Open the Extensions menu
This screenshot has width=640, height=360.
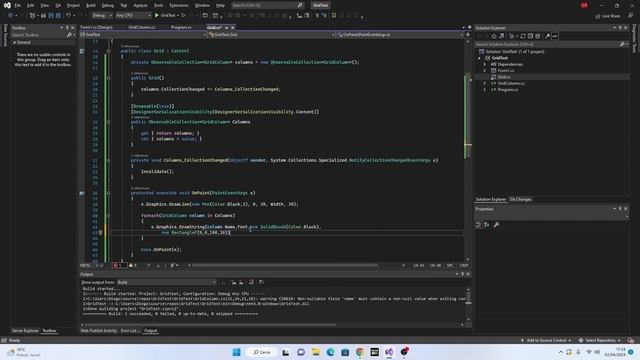click(179, 5)
